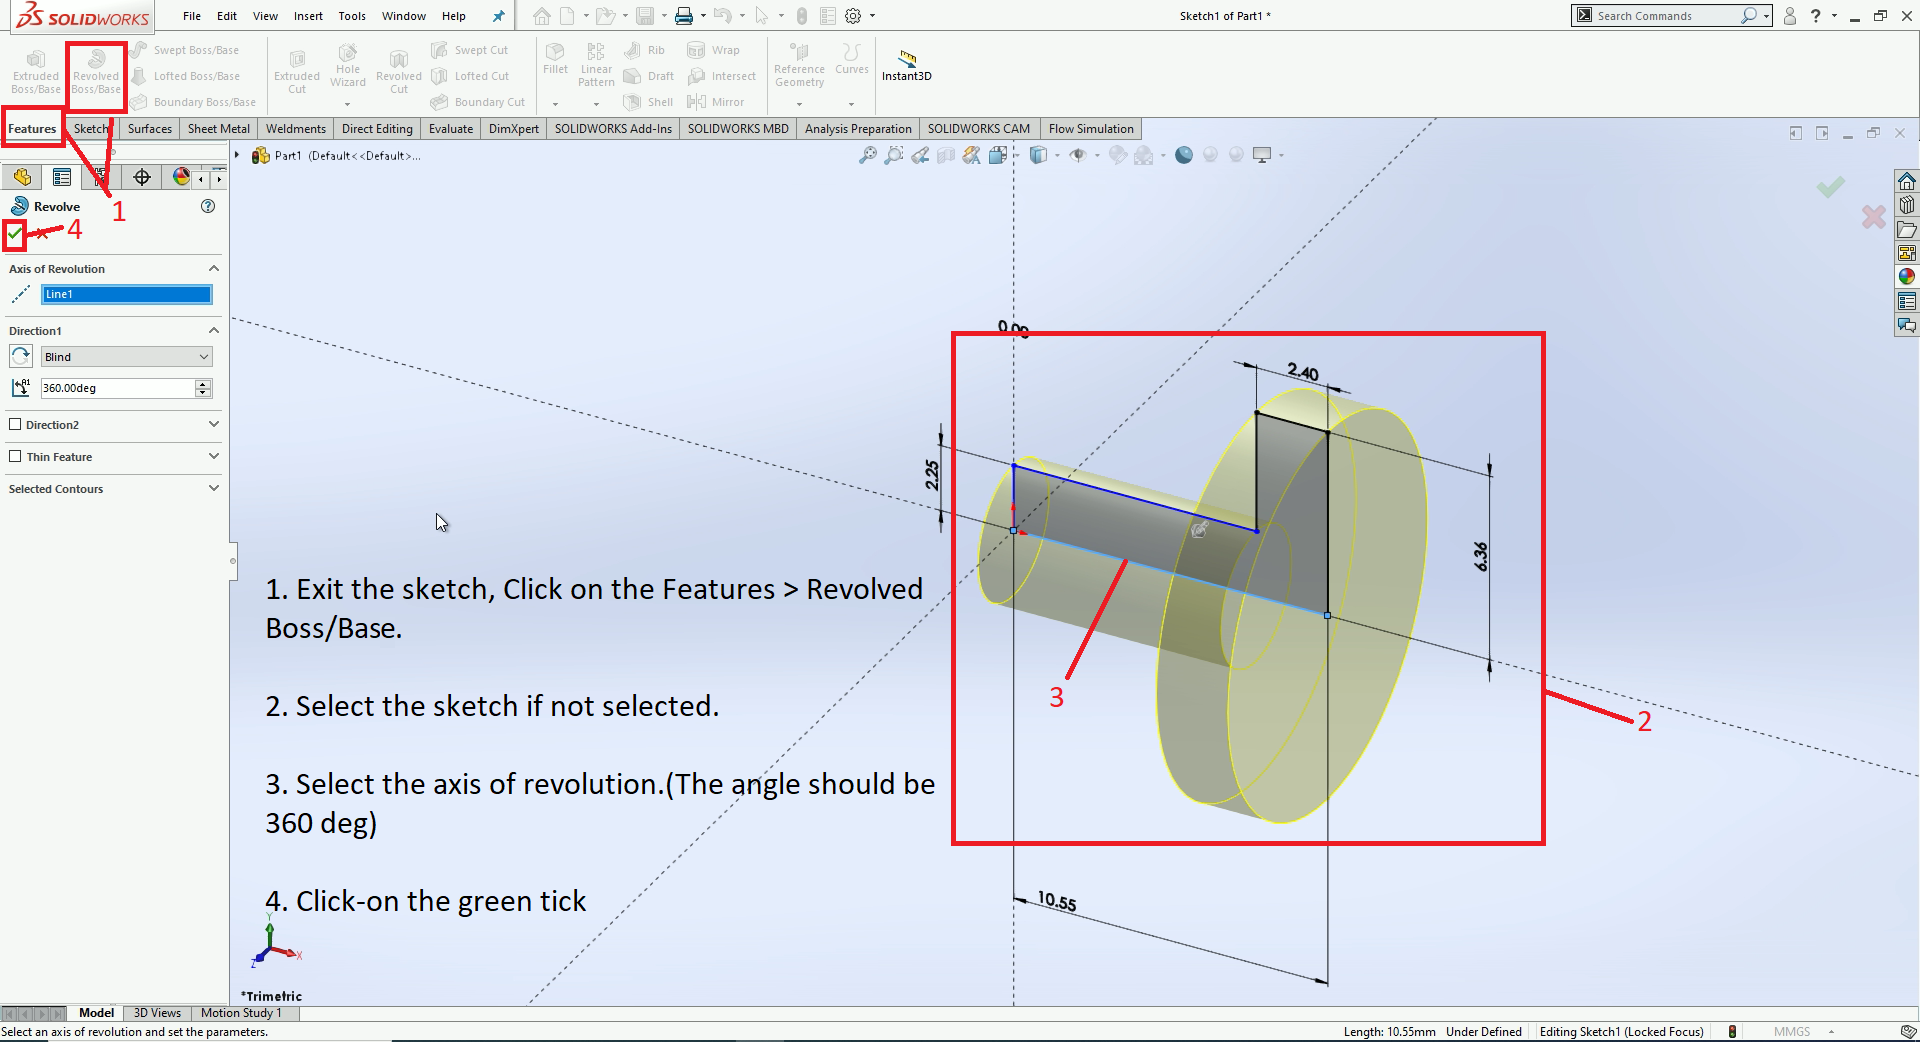Switch to the Surfaces tab
This screenshot has width=1920, height=1042.
point(150,129)
